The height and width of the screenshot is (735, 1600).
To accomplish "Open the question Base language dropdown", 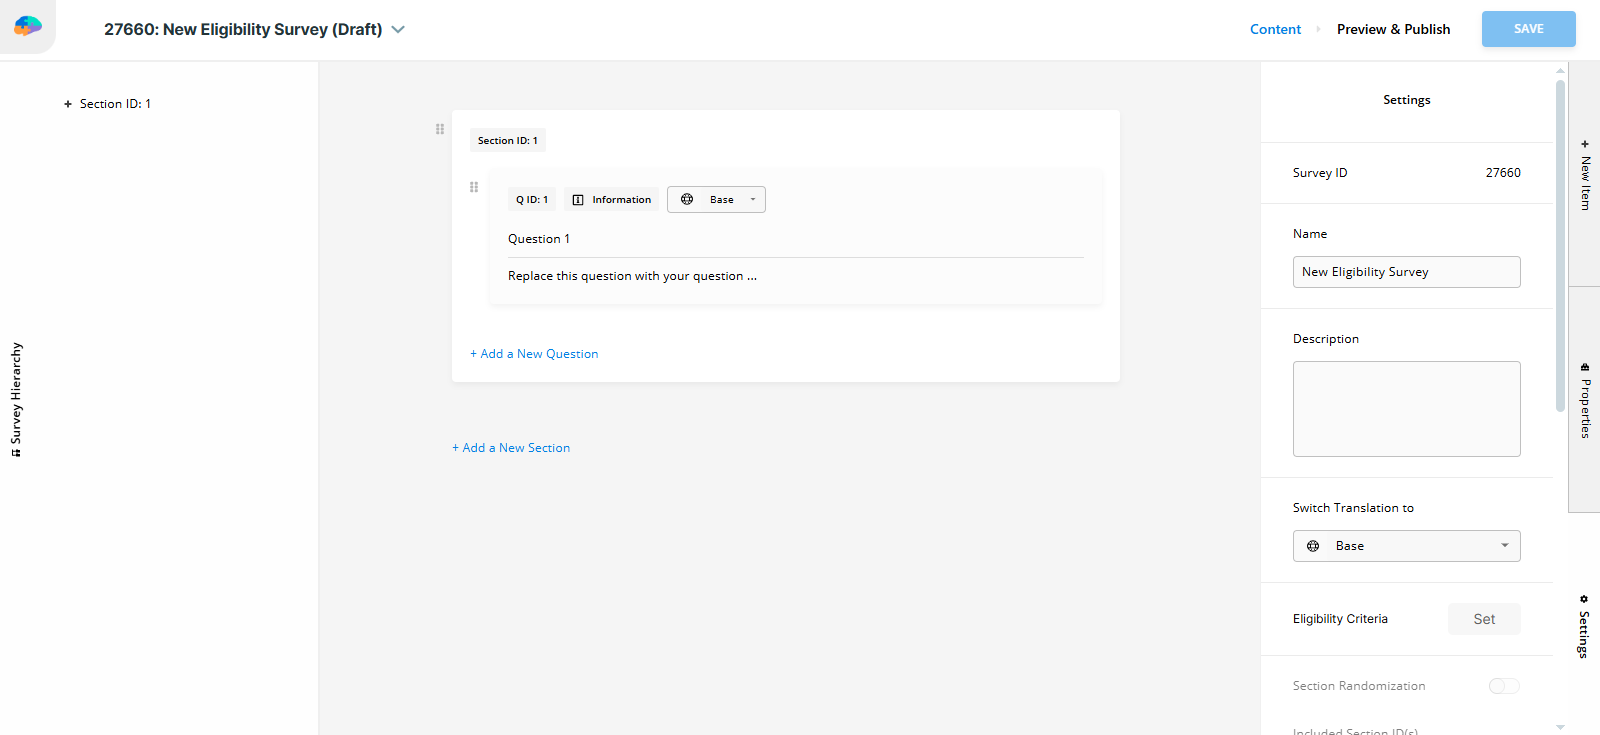I will pyautogui.click(x=752, y=200).
